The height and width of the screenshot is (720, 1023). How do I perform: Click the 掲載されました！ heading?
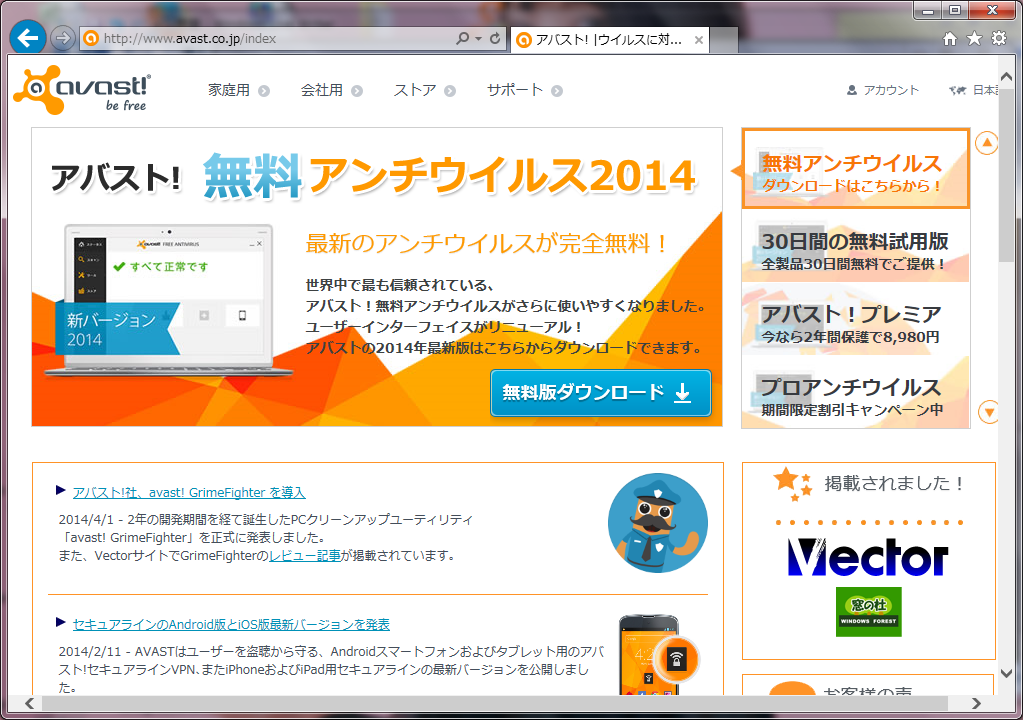894,483
